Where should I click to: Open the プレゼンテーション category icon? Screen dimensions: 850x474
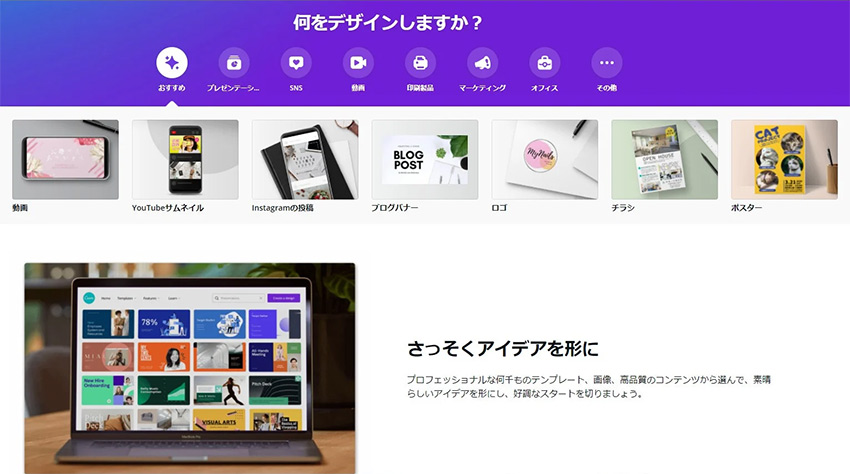coord(234,63)
